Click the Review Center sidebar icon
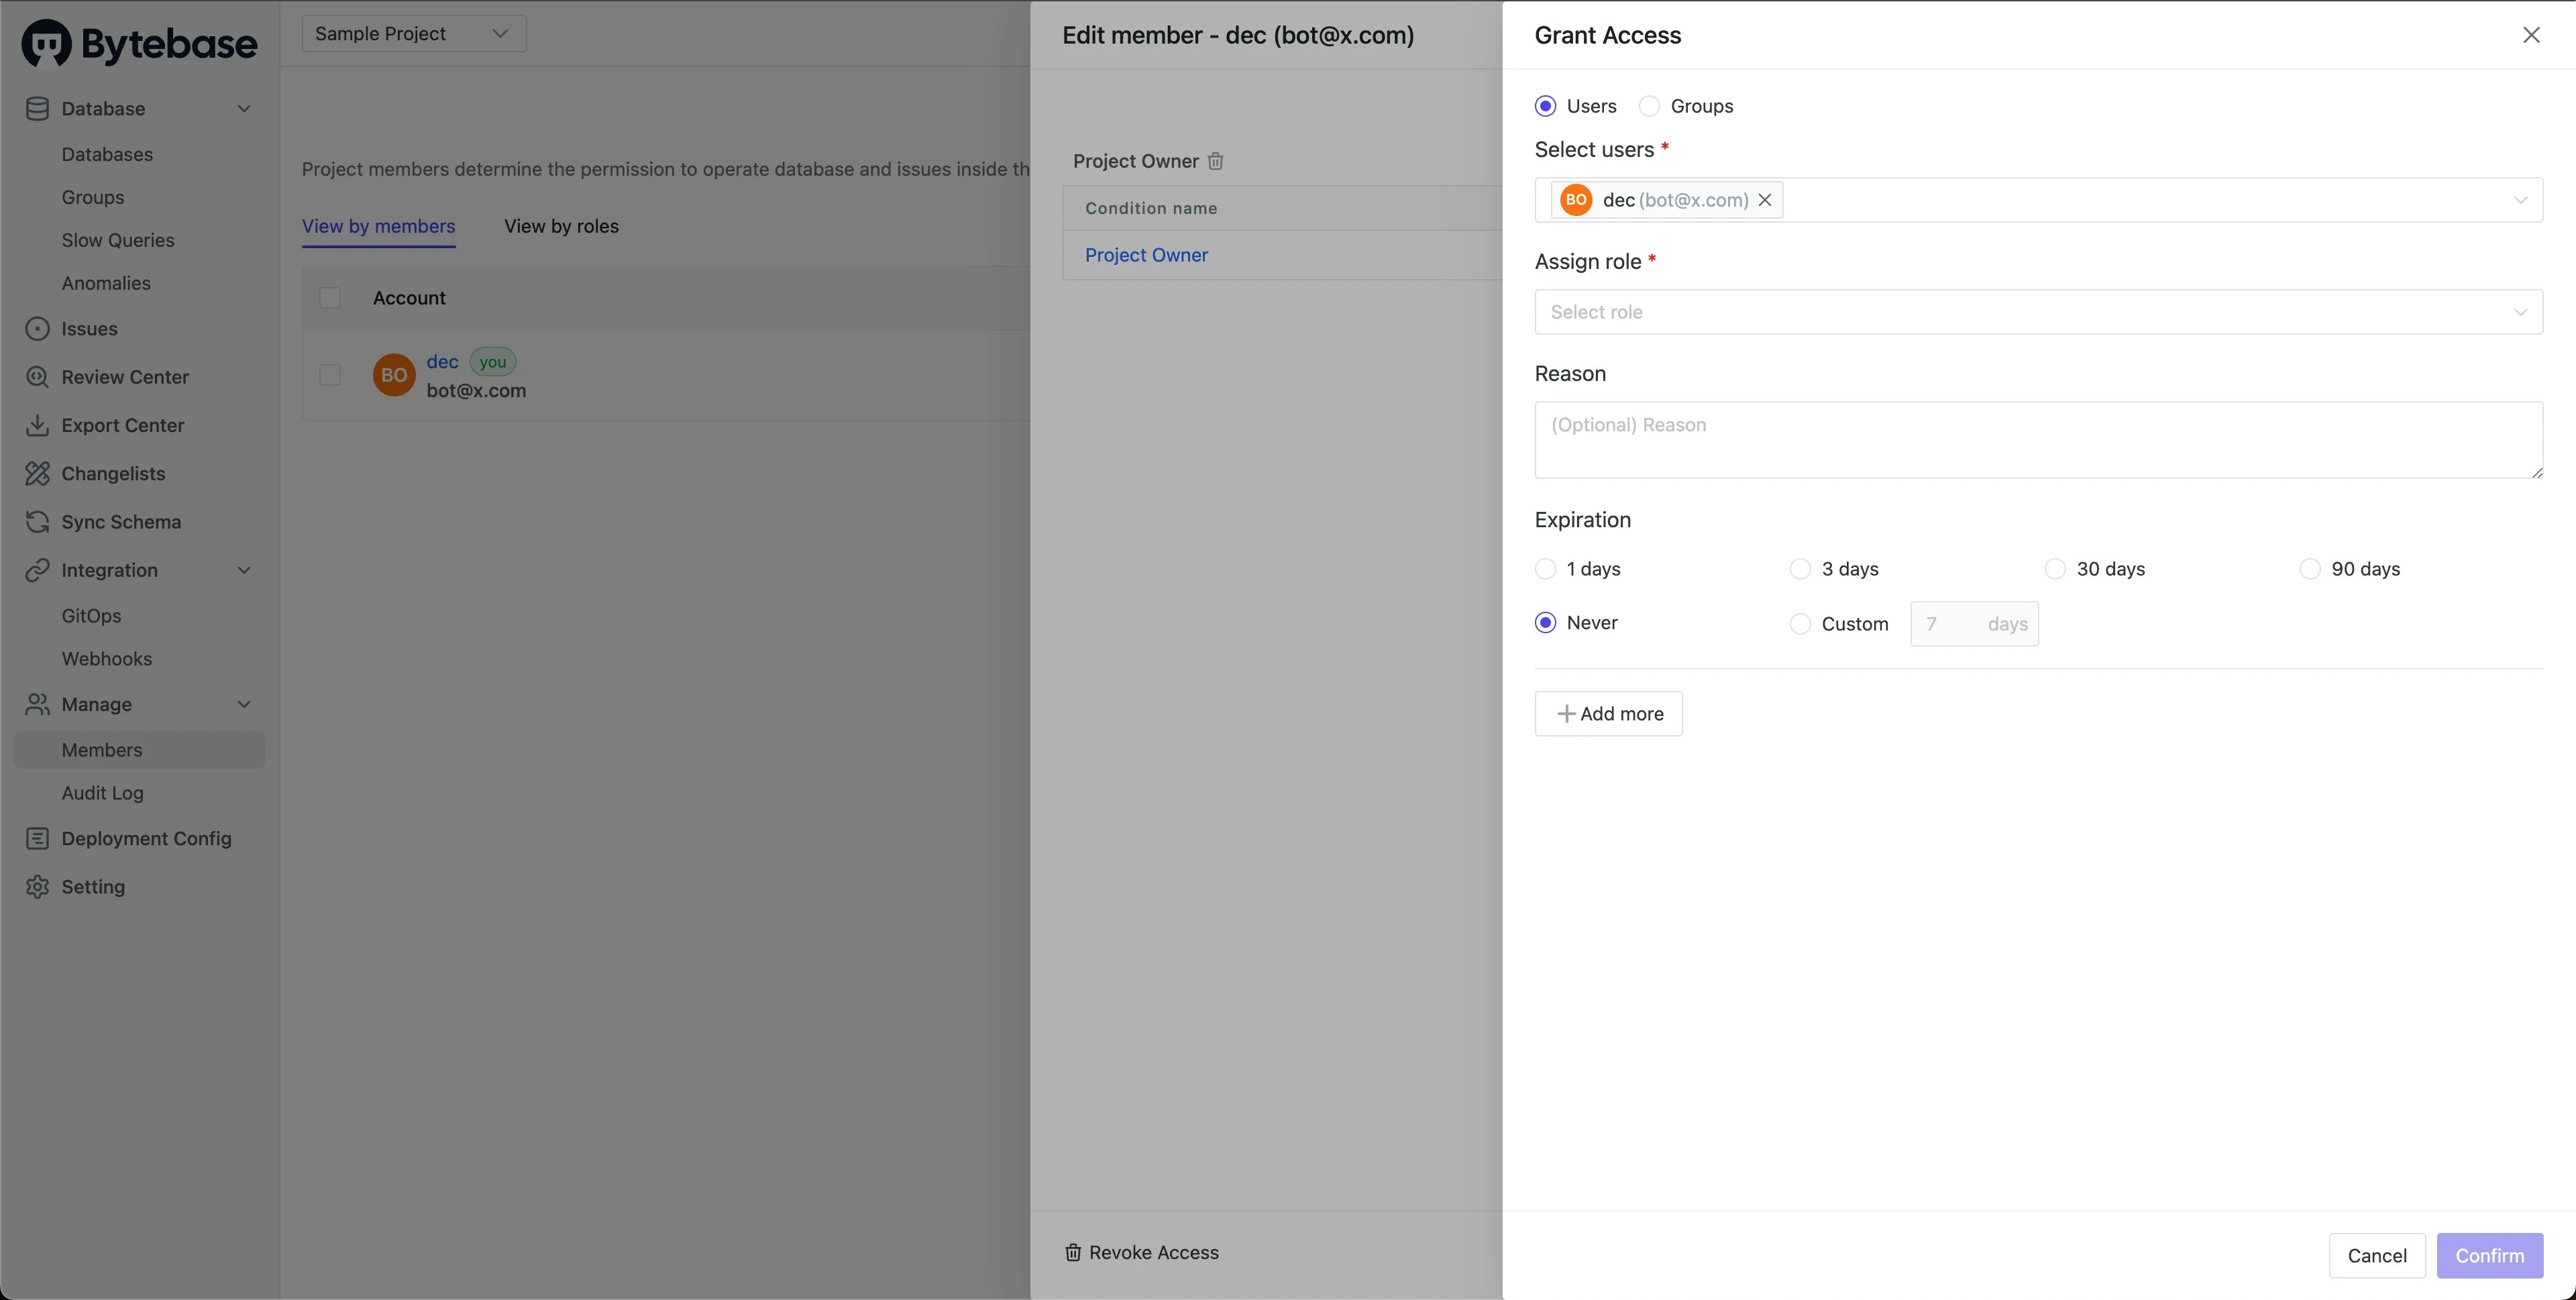This screenshot has width=2576, height=1300. 37,377
